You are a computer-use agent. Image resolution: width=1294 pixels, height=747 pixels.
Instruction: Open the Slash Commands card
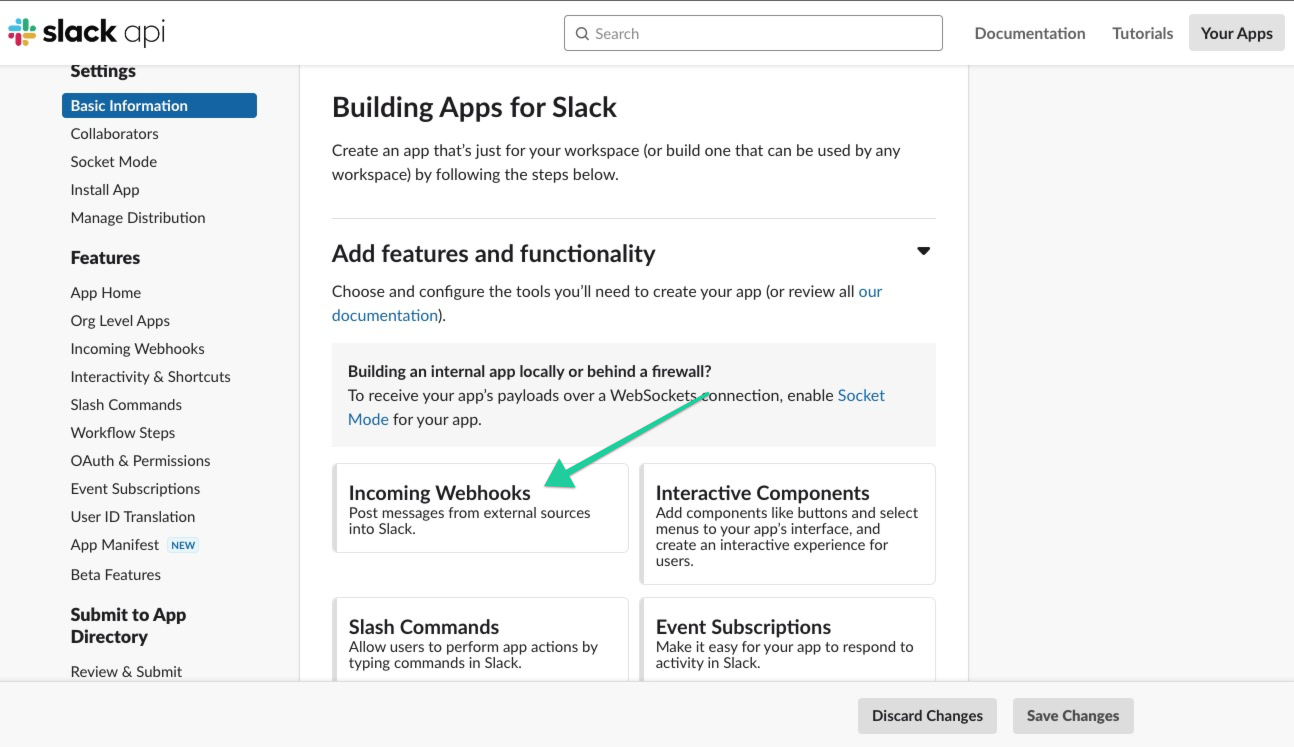481,640
